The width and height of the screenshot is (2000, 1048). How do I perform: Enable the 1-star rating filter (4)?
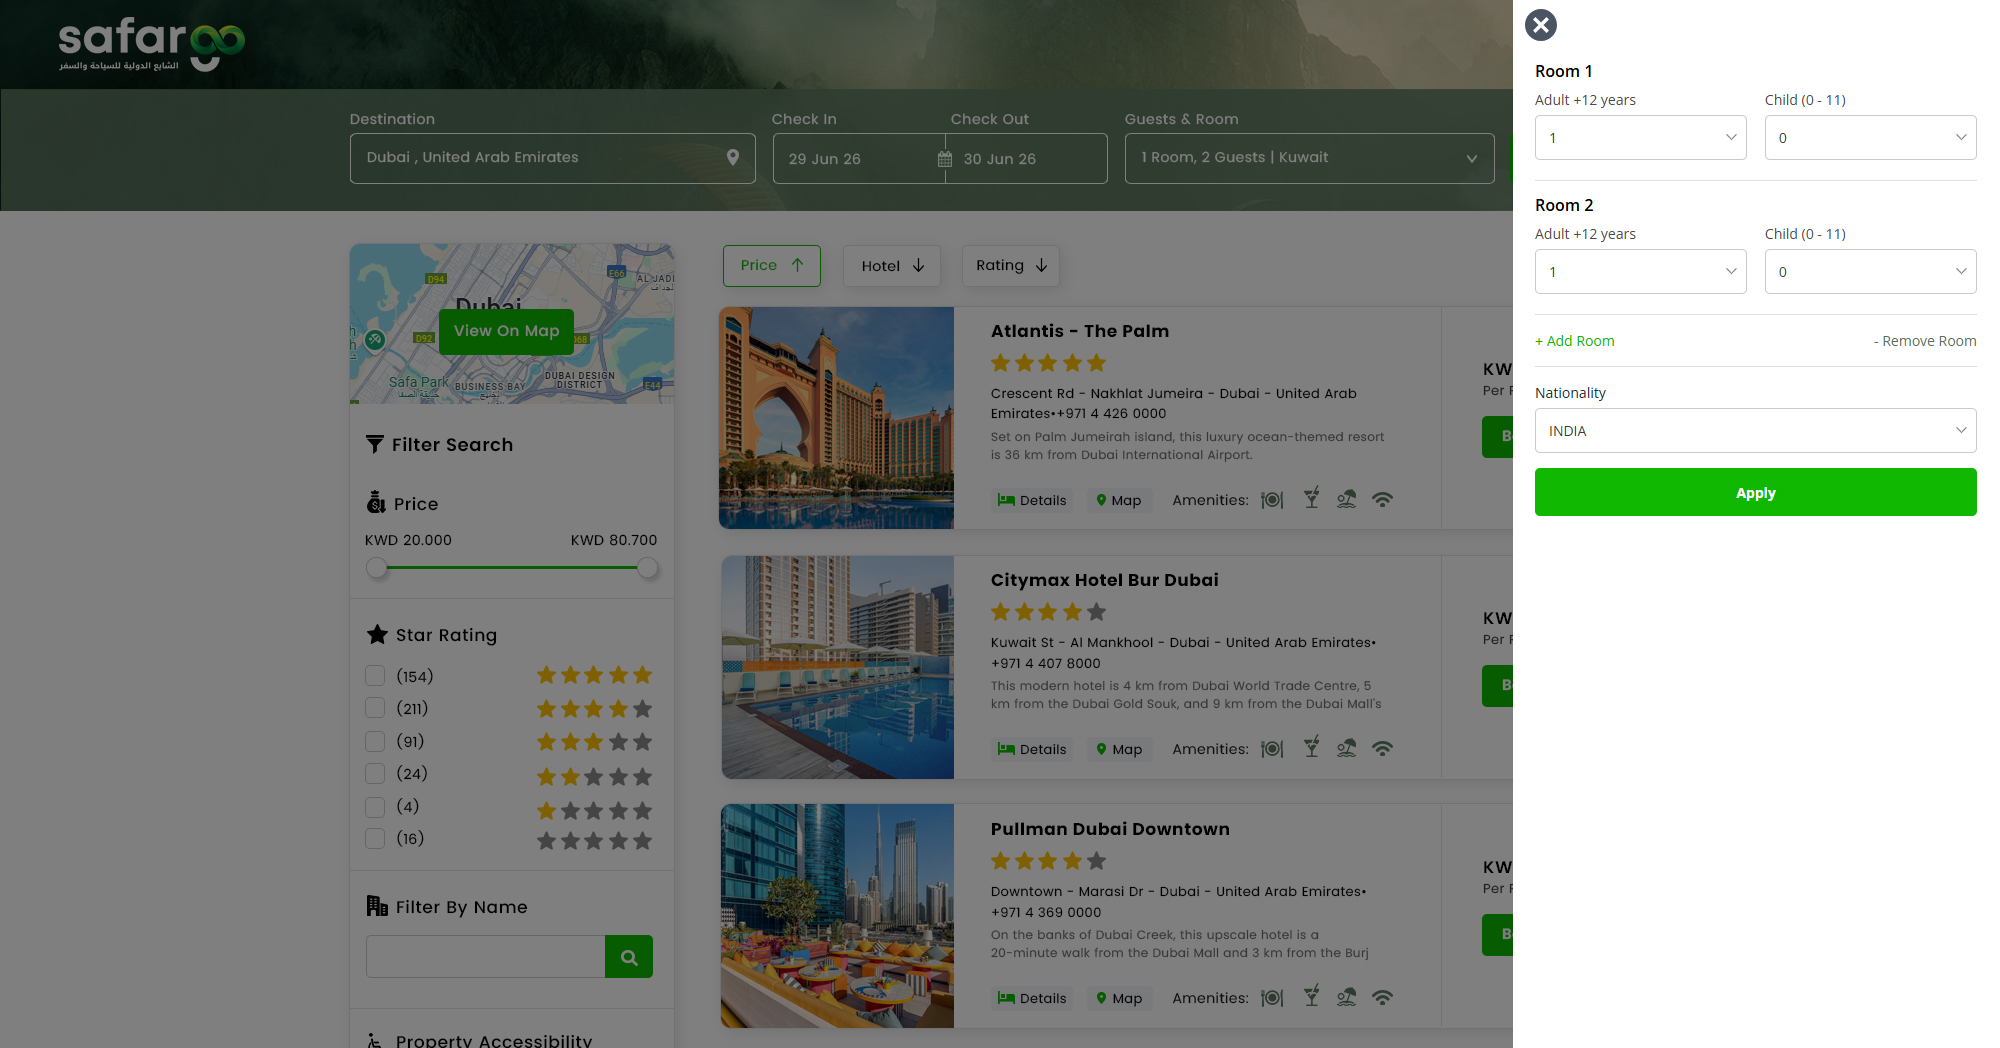[x=375, y=806]
